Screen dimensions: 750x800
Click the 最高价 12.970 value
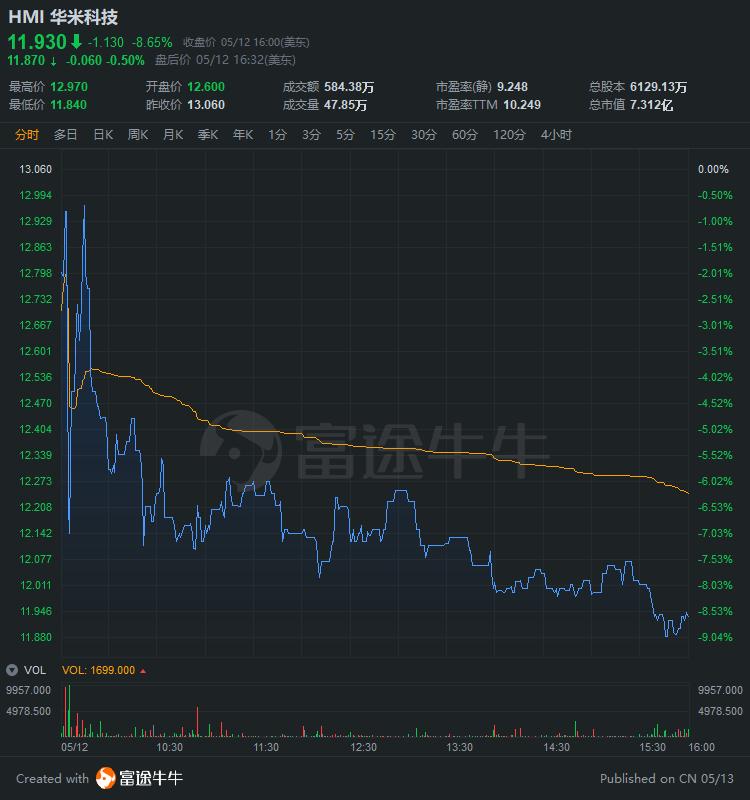[x=69, y=87]
